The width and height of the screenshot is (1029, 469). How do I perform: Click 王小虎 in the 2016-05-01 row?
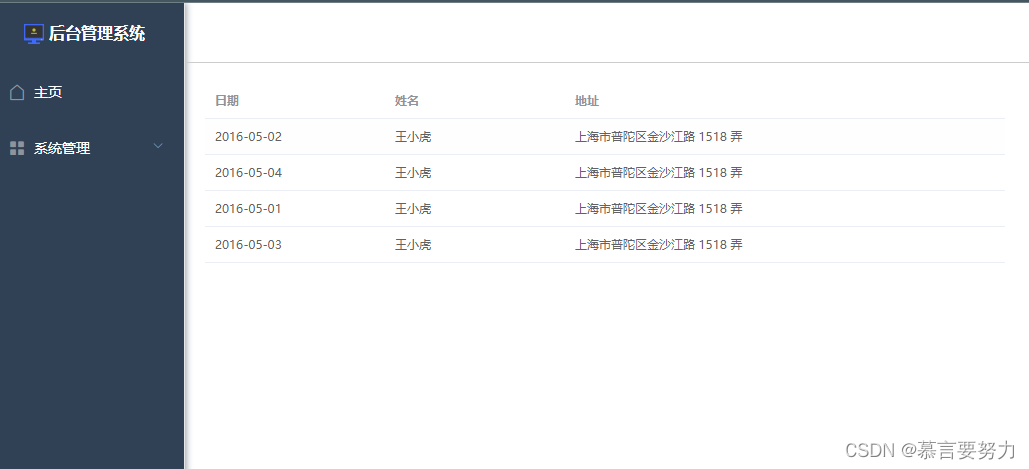[x=413, y=209]
